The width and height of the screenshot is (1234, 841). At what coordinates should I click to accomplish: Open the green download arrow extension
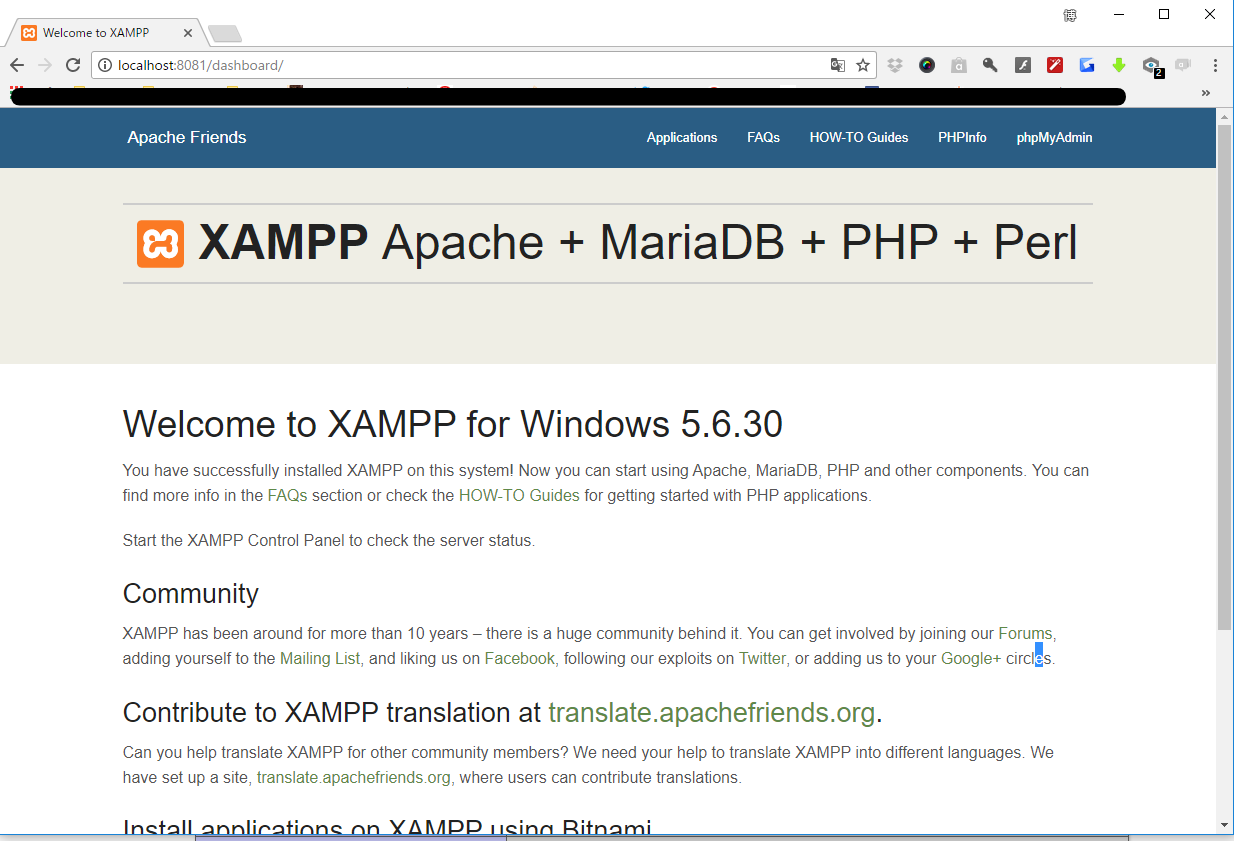click(1119, 65)
